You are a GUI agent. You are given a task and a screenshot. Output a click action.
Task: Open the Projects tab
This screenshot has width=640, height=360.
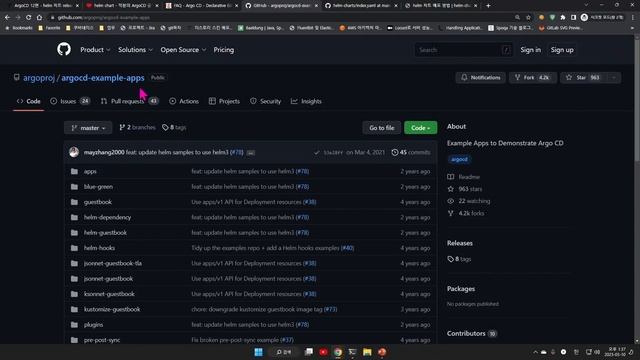(224, 101)
